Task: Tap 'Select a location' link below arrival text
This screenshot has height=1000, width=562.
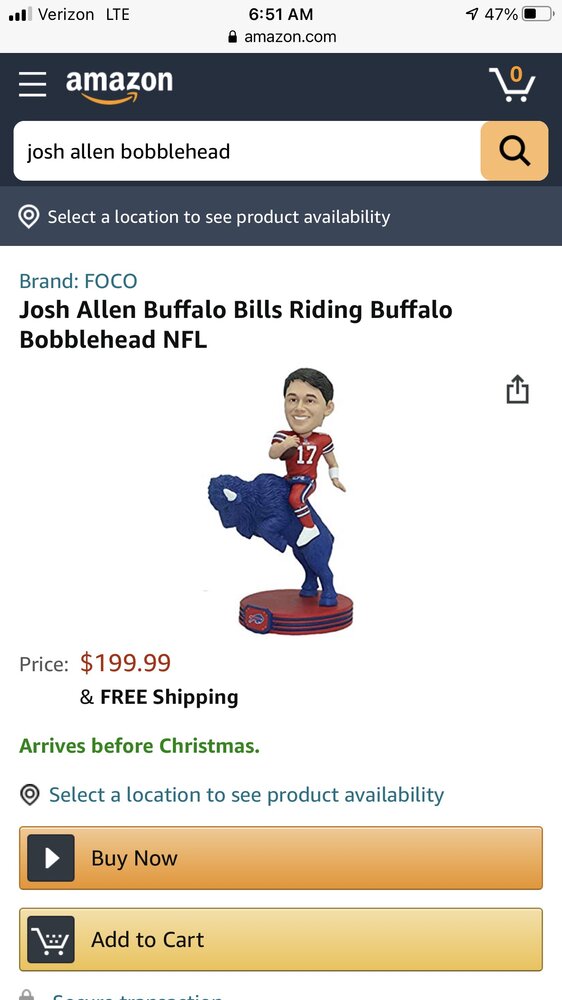Action: coord(246,795)
